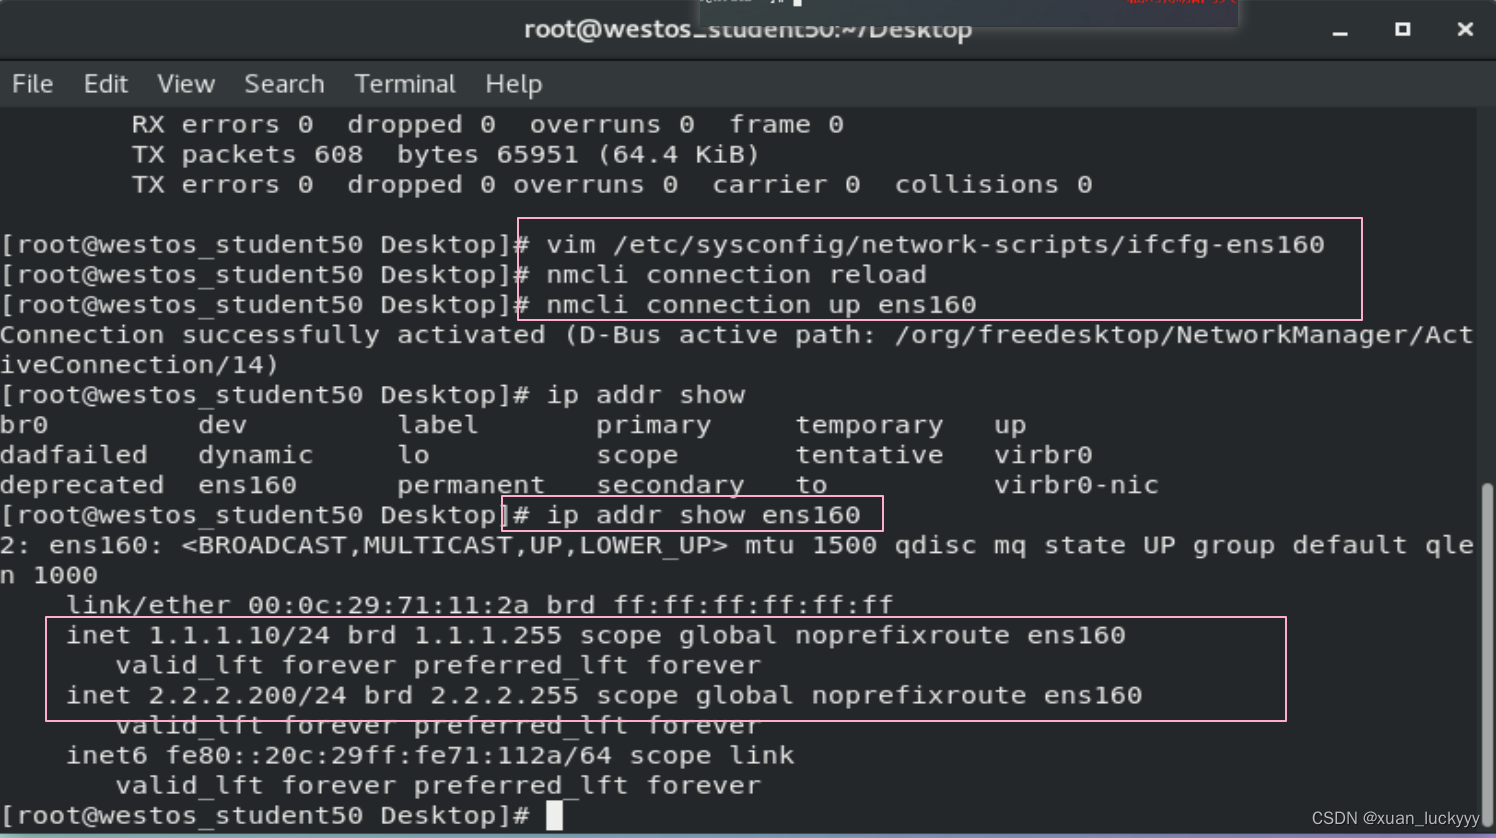This screenshot has width=1496, height=838.
Task: Open the Terminal menu
Action: pos(404,84)
